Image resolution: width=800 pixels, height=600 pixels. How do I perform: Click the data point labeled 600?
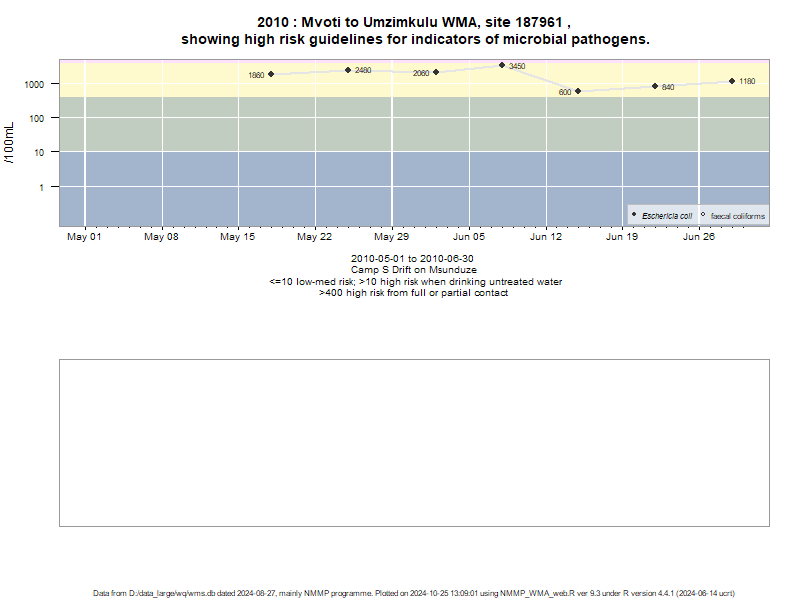point(578,91)
